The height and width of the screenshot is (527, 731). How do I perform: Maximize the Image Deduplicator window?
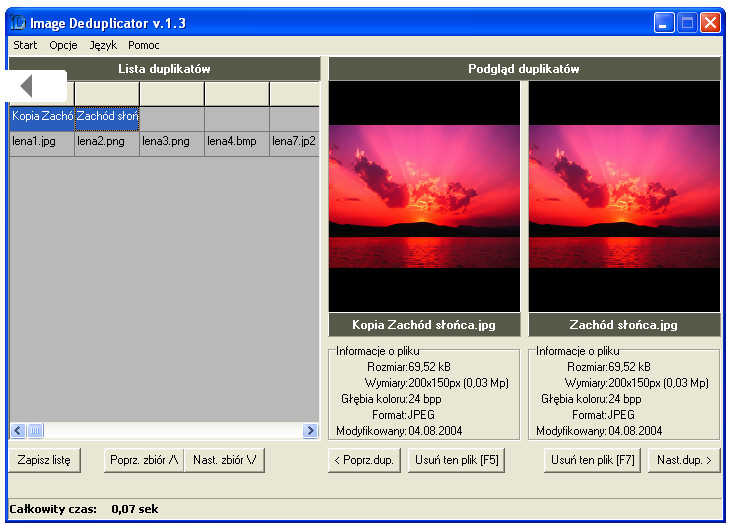point(687,22)
